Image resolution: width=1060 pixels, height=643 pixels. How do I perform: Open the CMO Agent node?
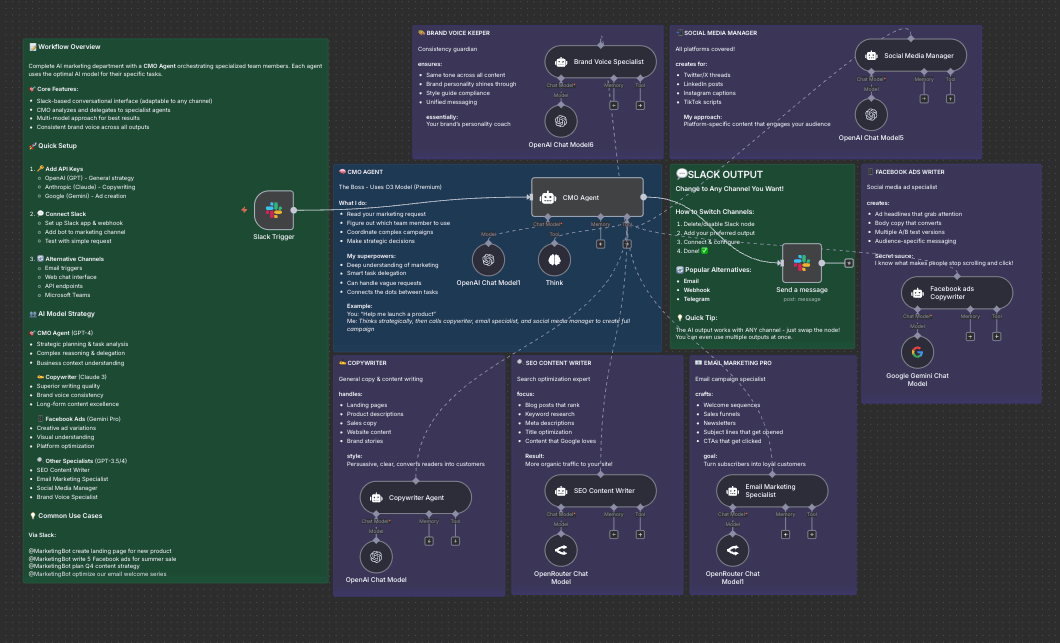tap(587, 197)
